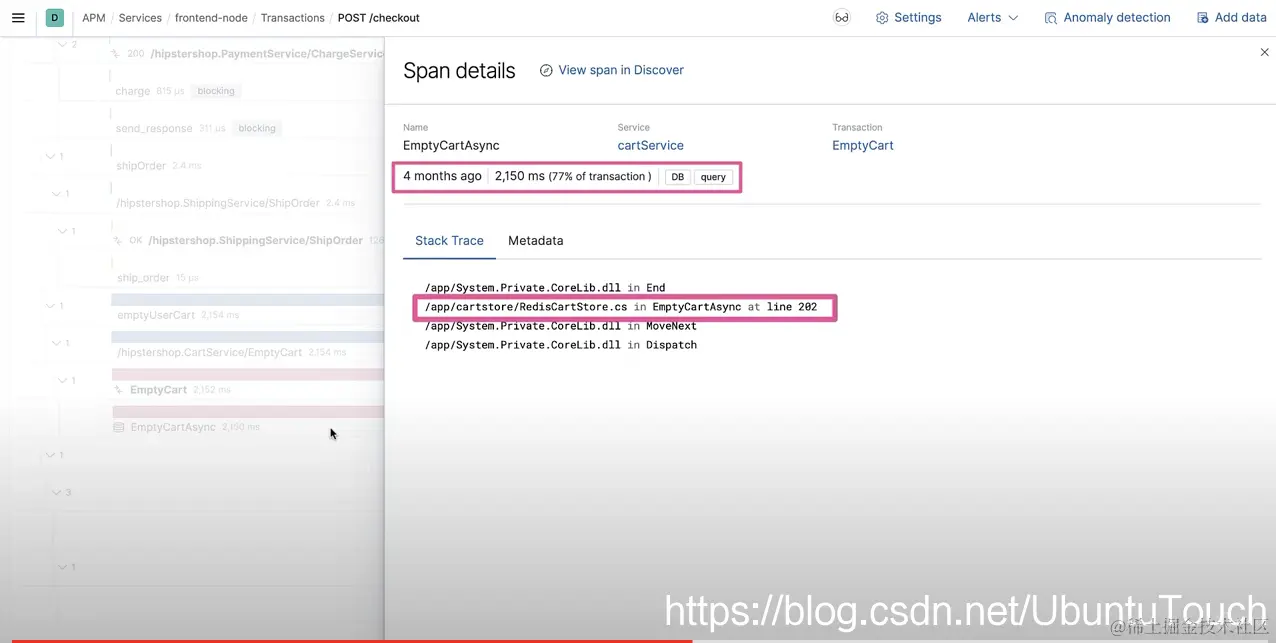1276x643 pixels.
Task: Open the EmptyCart transaction link
Action: [x=863, y=145]
